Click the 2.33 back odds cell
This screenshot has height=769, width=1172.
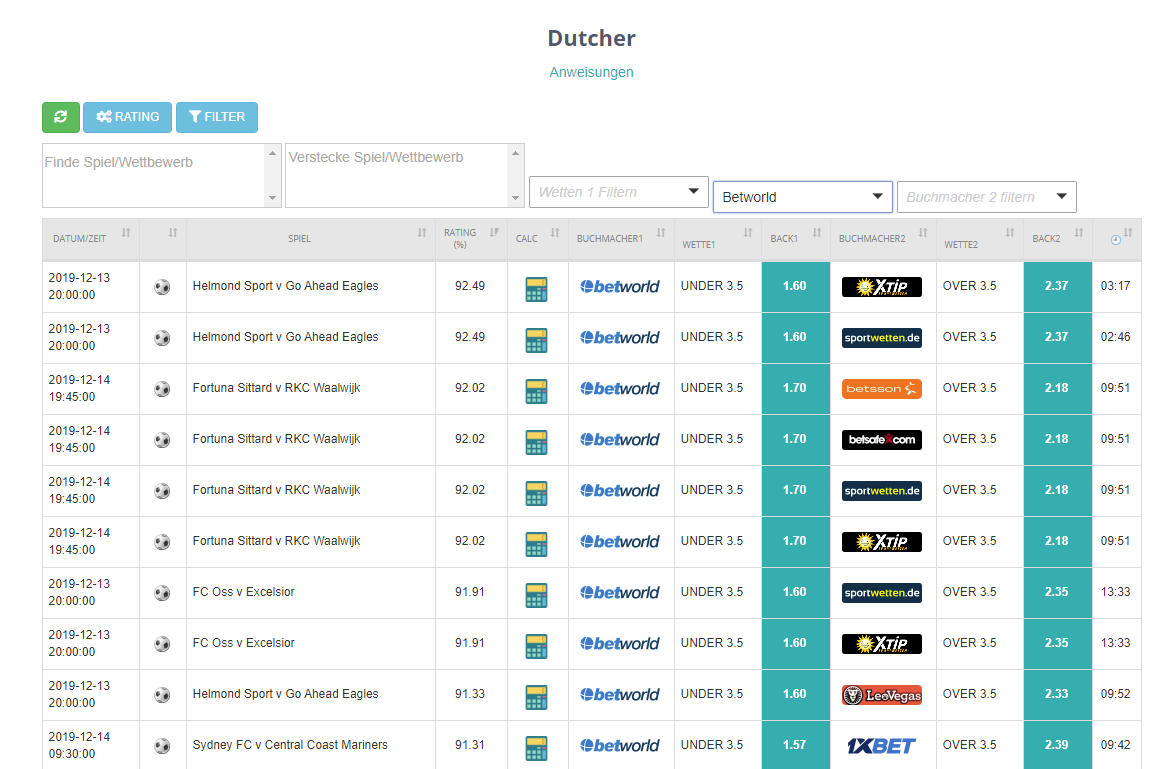(1058, 694)
